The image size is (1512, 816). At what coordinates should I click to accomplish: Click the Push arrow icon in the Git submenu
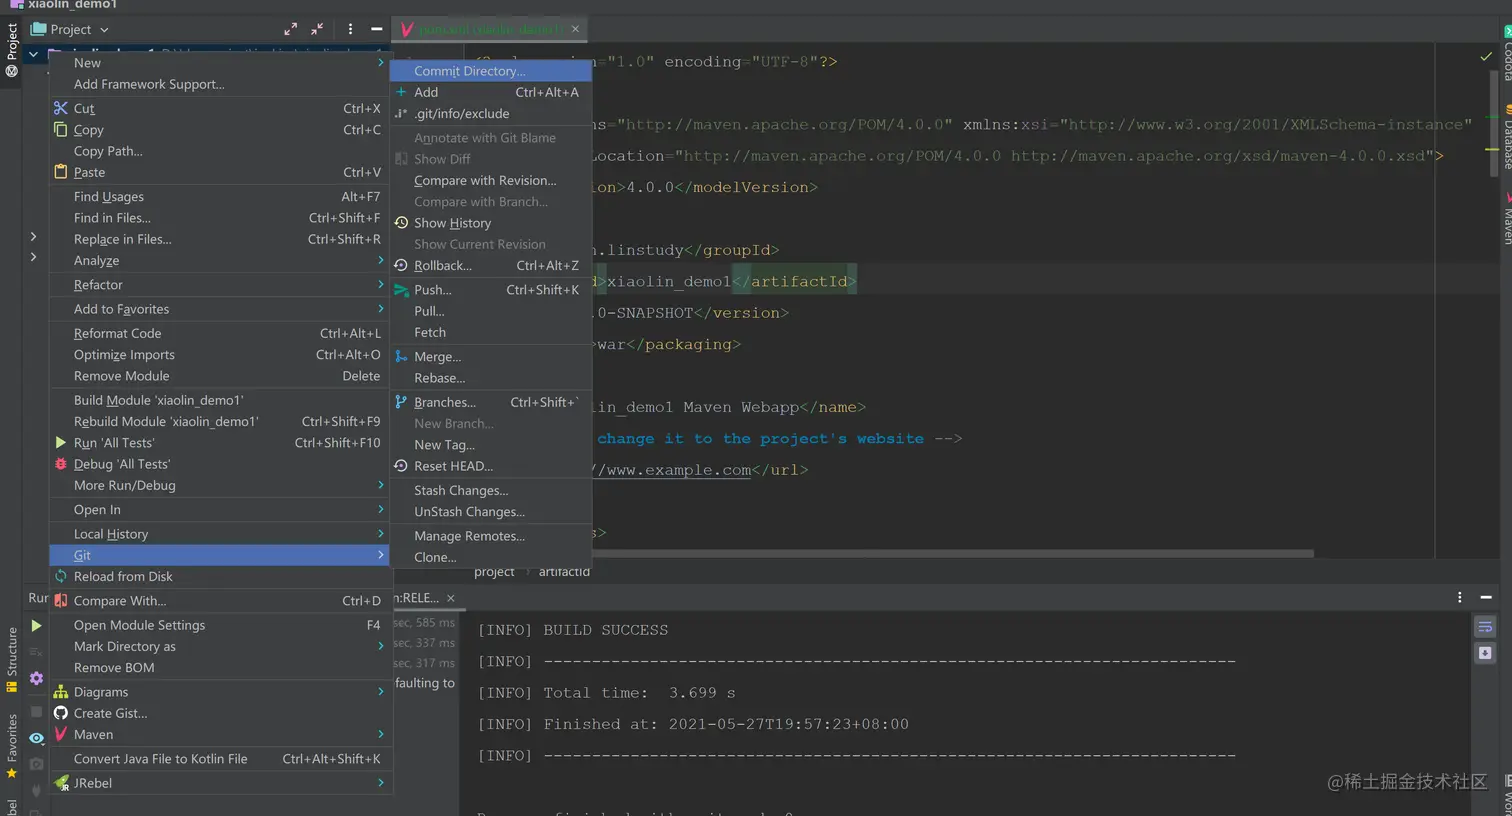tap(401, 290)
